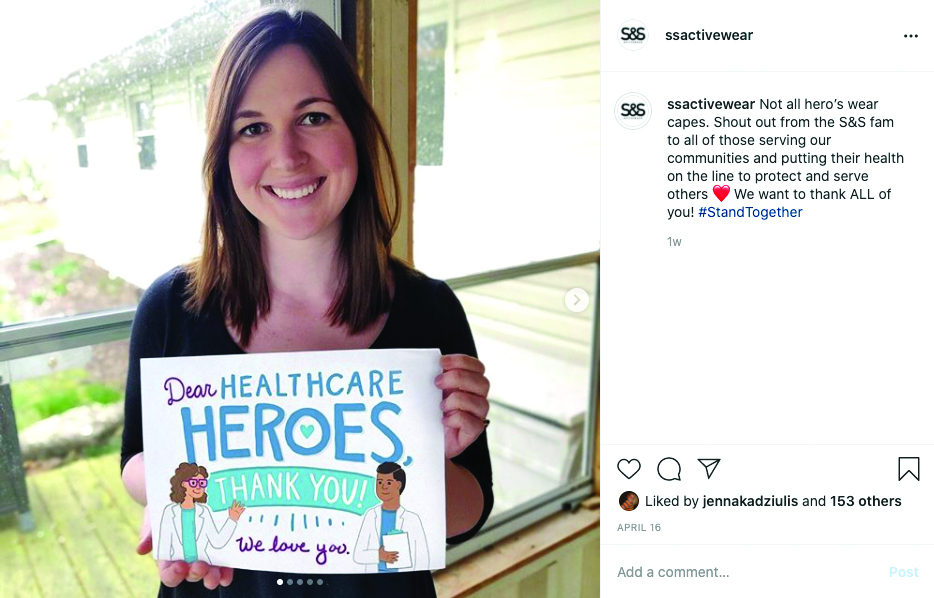Follow the #StandTogether hashtag link
Viewport: 934px width, 598px height.
[750, 212]
